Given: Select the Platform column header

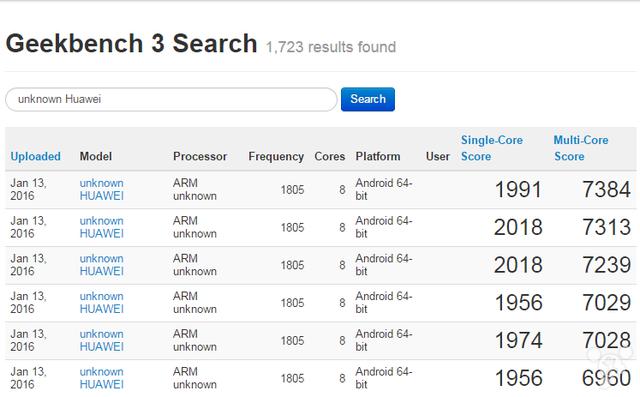Looking at the screenshot, I should tap(378, 156).
